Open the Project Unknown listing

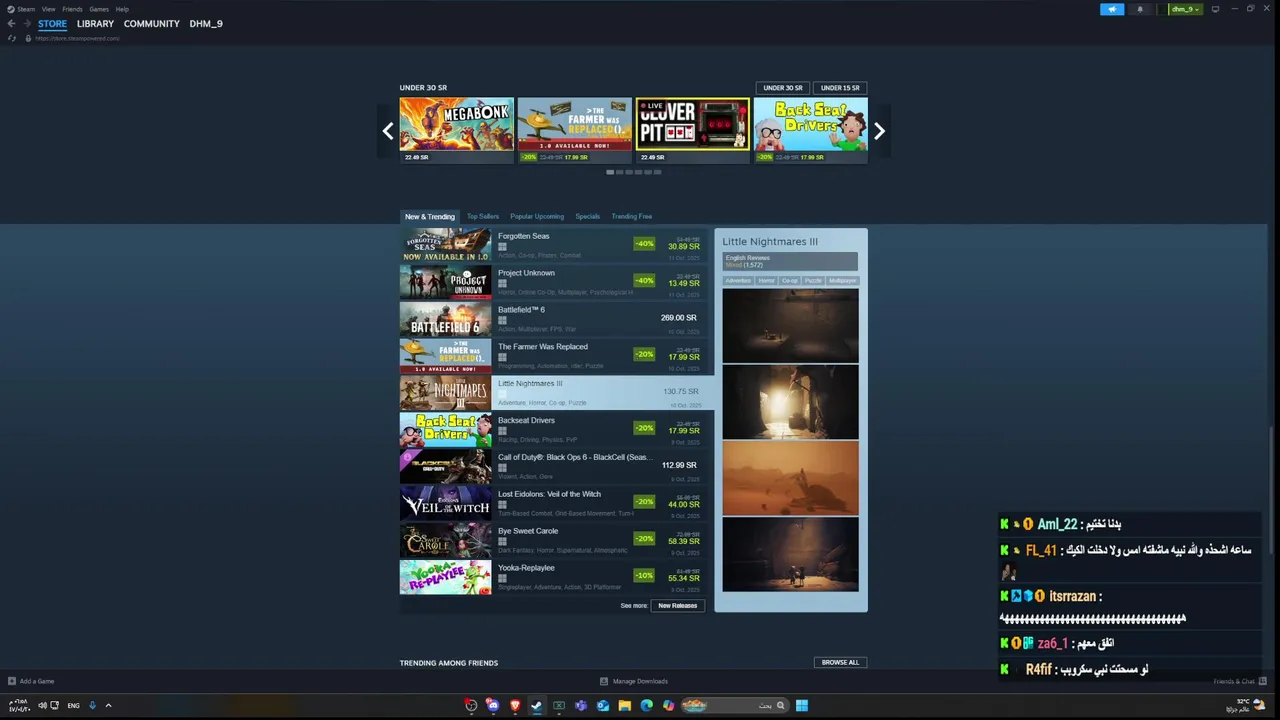[x=554, y=282]
